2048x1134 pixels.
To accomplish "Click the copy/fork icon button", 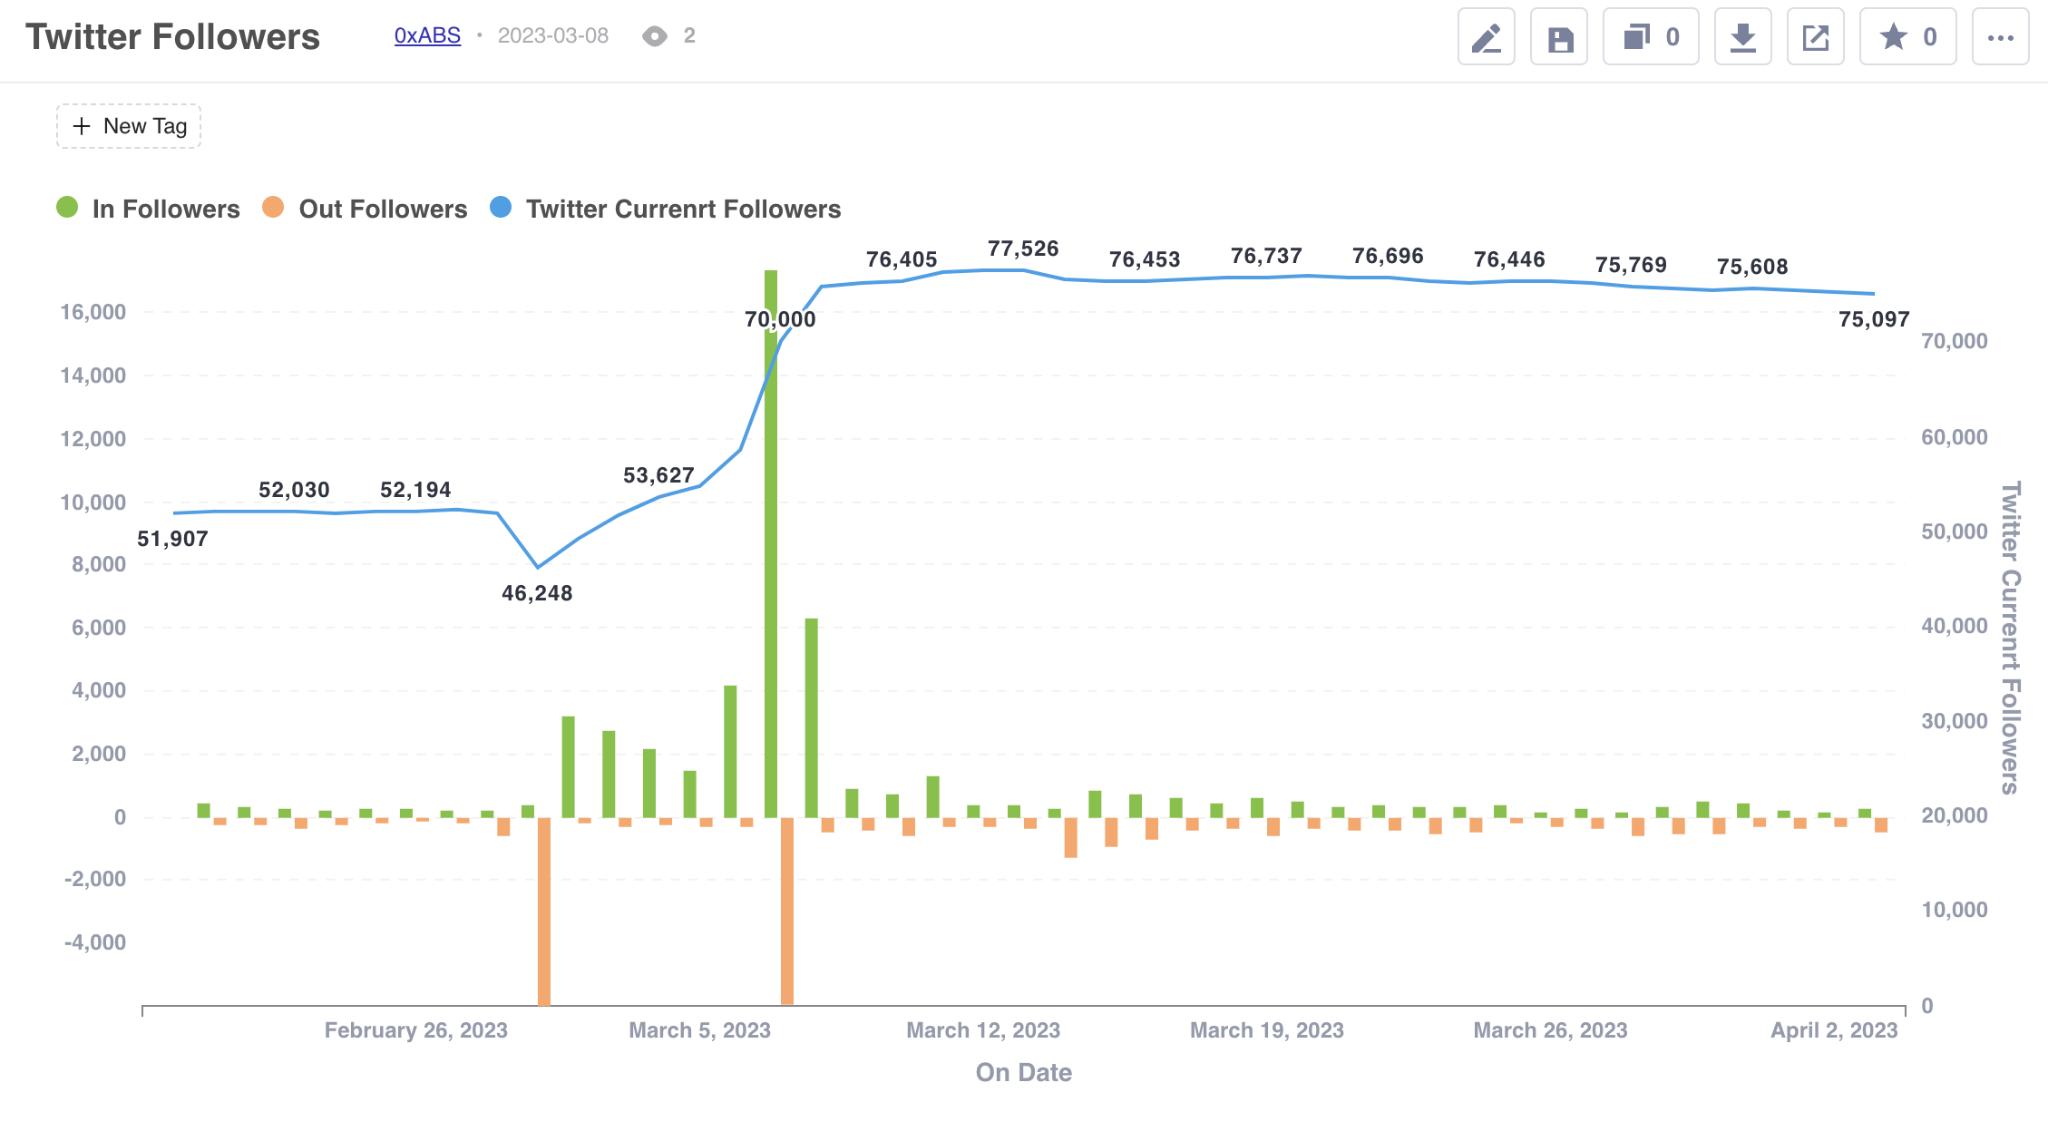I will coord(1651,38).
